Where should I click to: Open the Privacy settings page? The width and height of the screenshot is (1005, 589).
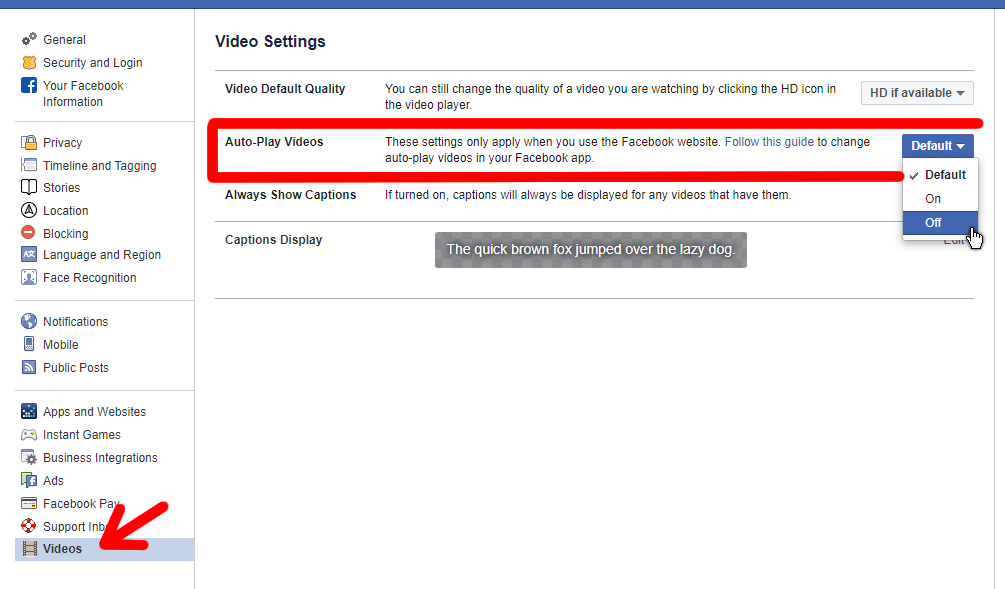tap(62, 143)
